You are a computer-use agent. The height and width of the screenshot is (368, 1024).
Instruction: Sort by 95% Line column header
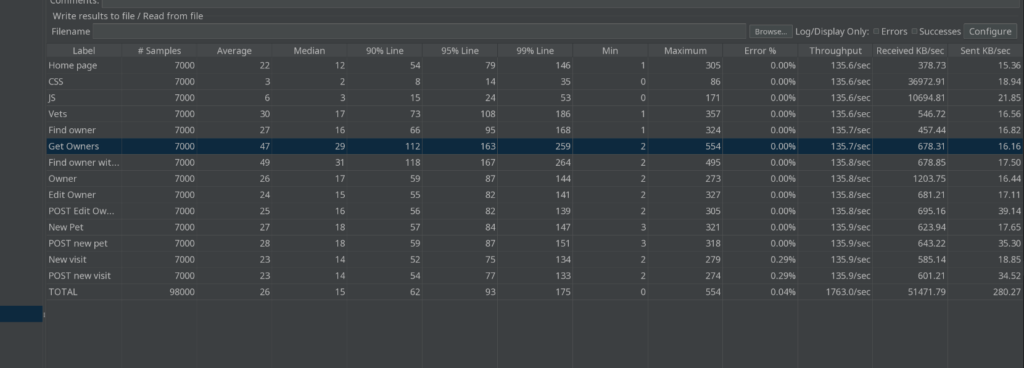[460, 50]
